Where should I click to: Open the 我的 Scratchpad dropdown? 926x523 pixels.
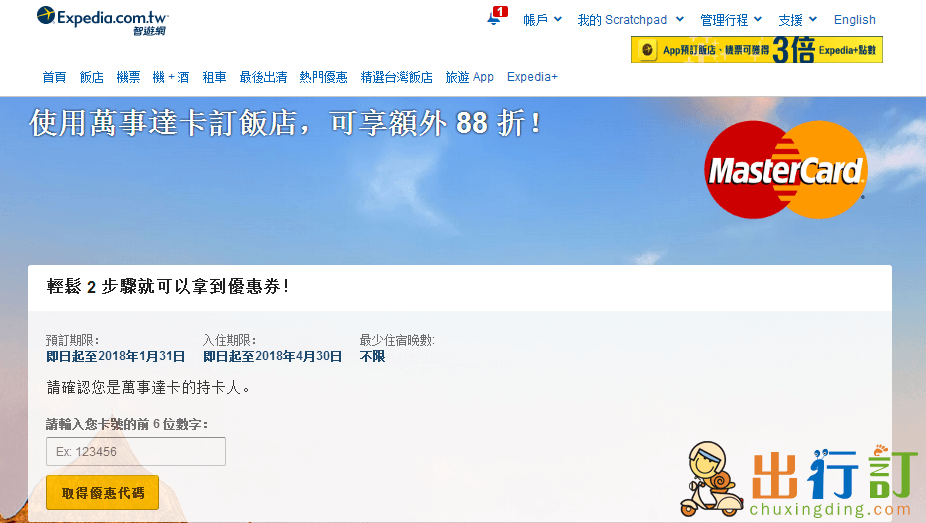(631, 20)
